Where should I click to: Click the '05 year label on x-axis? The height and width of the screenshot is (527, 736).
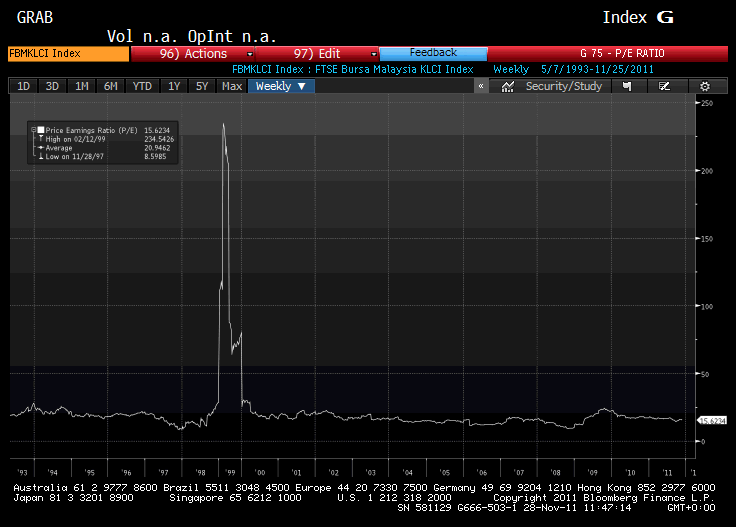[x=444, y=473]
